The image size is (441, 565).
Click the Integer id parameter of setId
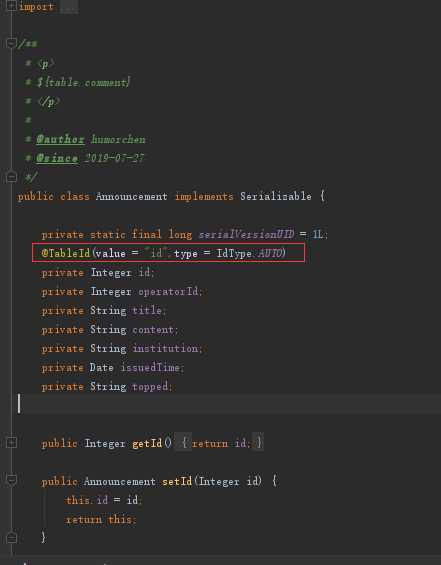(x=229, y=481)
